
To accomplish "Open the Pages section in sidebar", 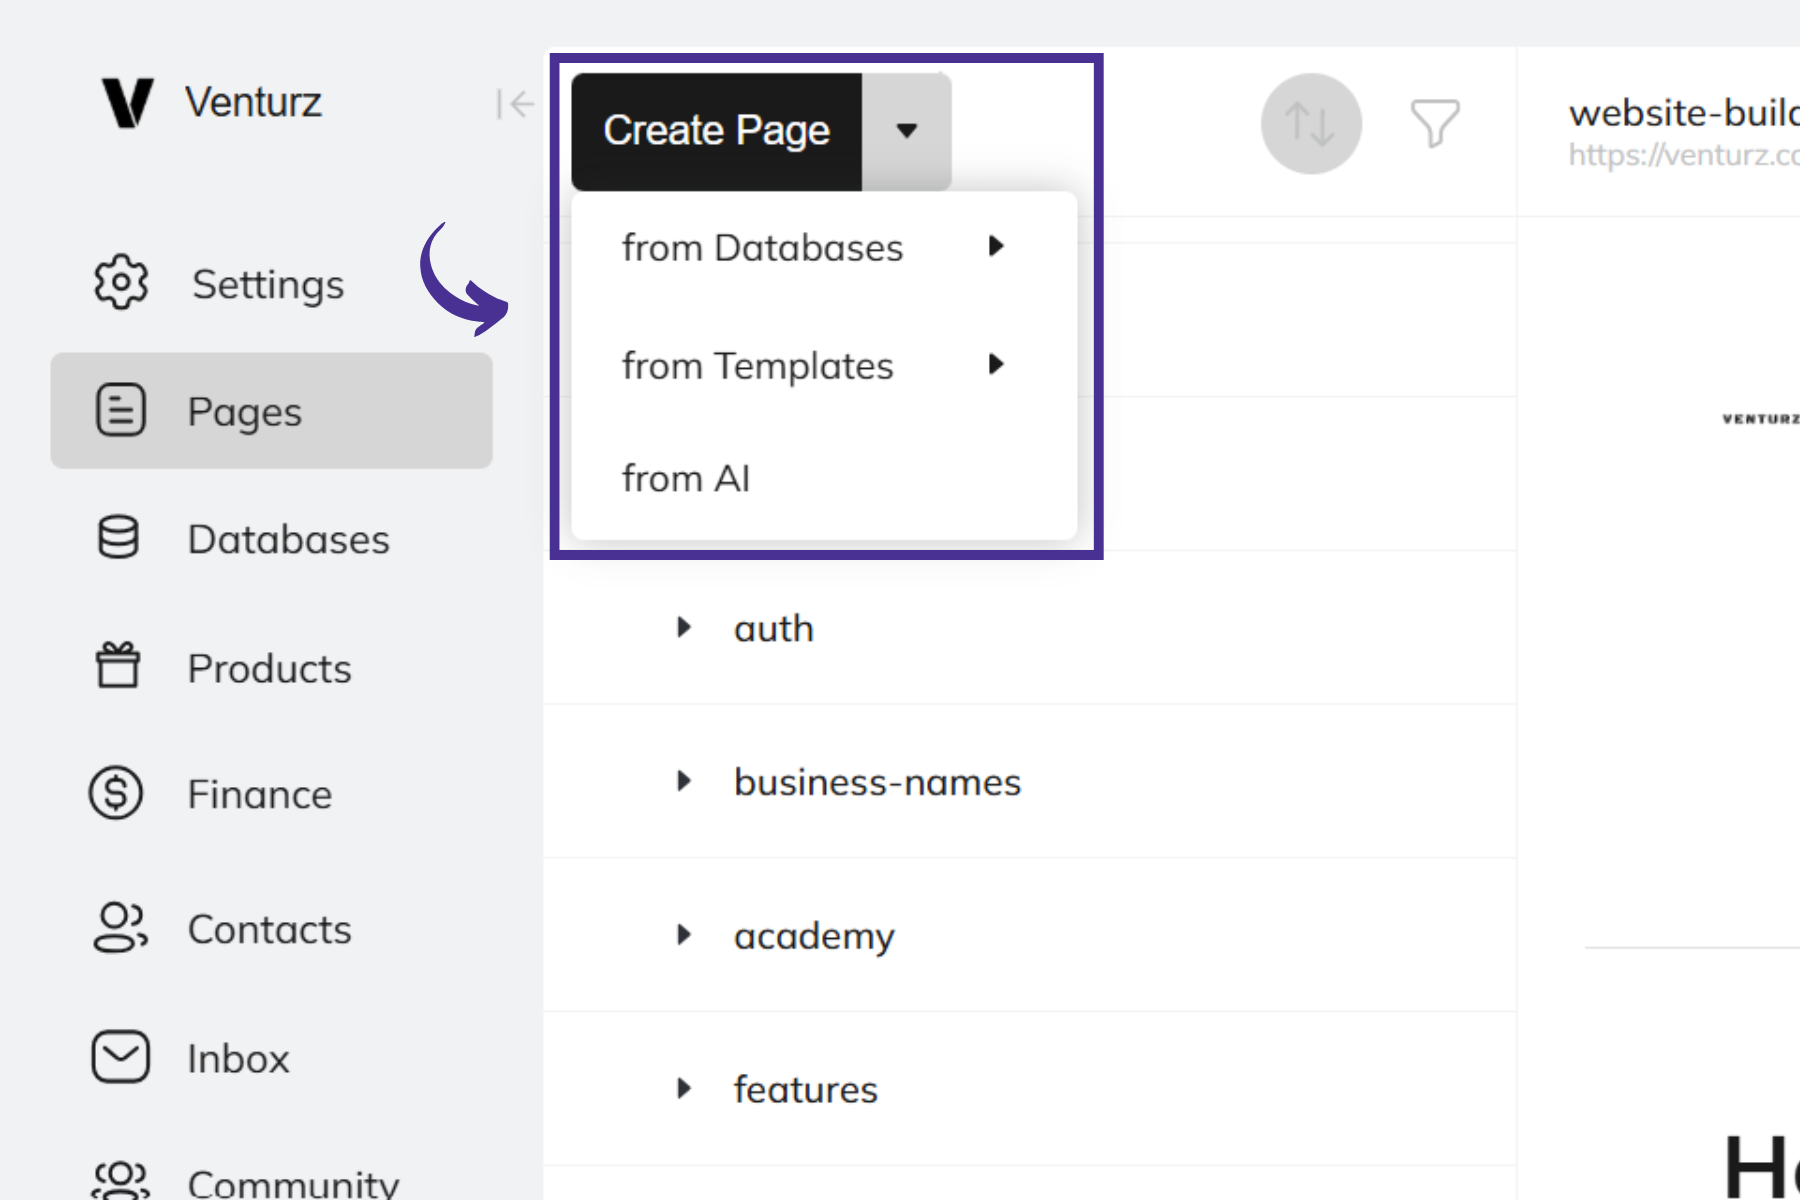I will coord(271,411).
